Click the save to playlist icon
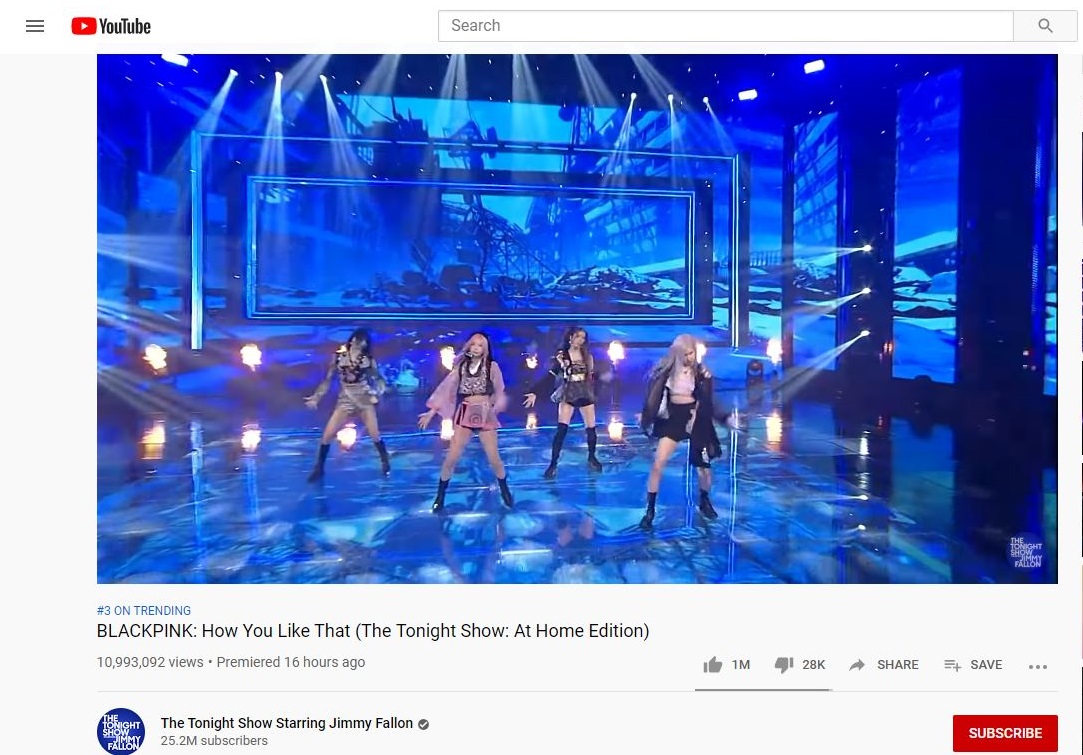 click(952, 665)
